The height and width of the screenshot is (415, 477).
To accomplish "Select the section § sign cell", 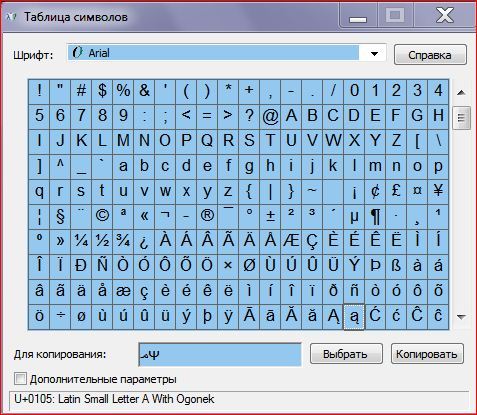I will click(x=60, y=216).
